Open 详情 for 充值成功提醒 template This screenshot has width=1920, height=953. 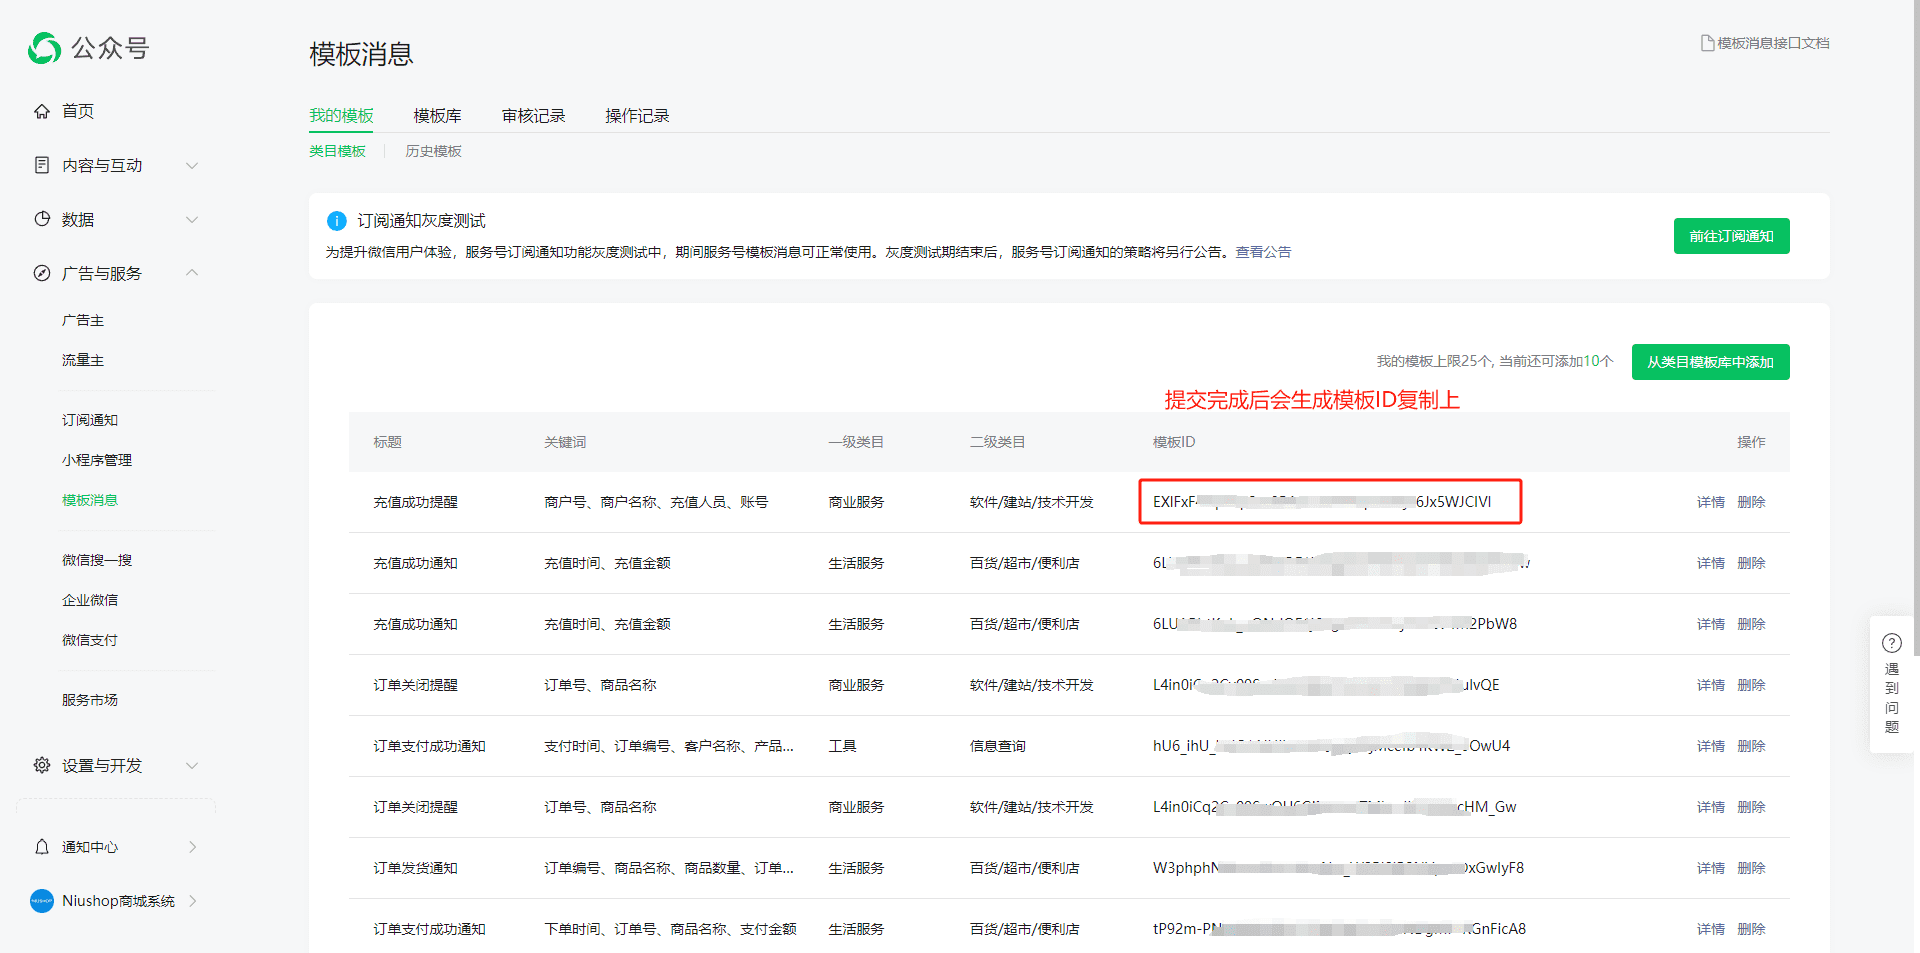click(x=1710, y=502)
